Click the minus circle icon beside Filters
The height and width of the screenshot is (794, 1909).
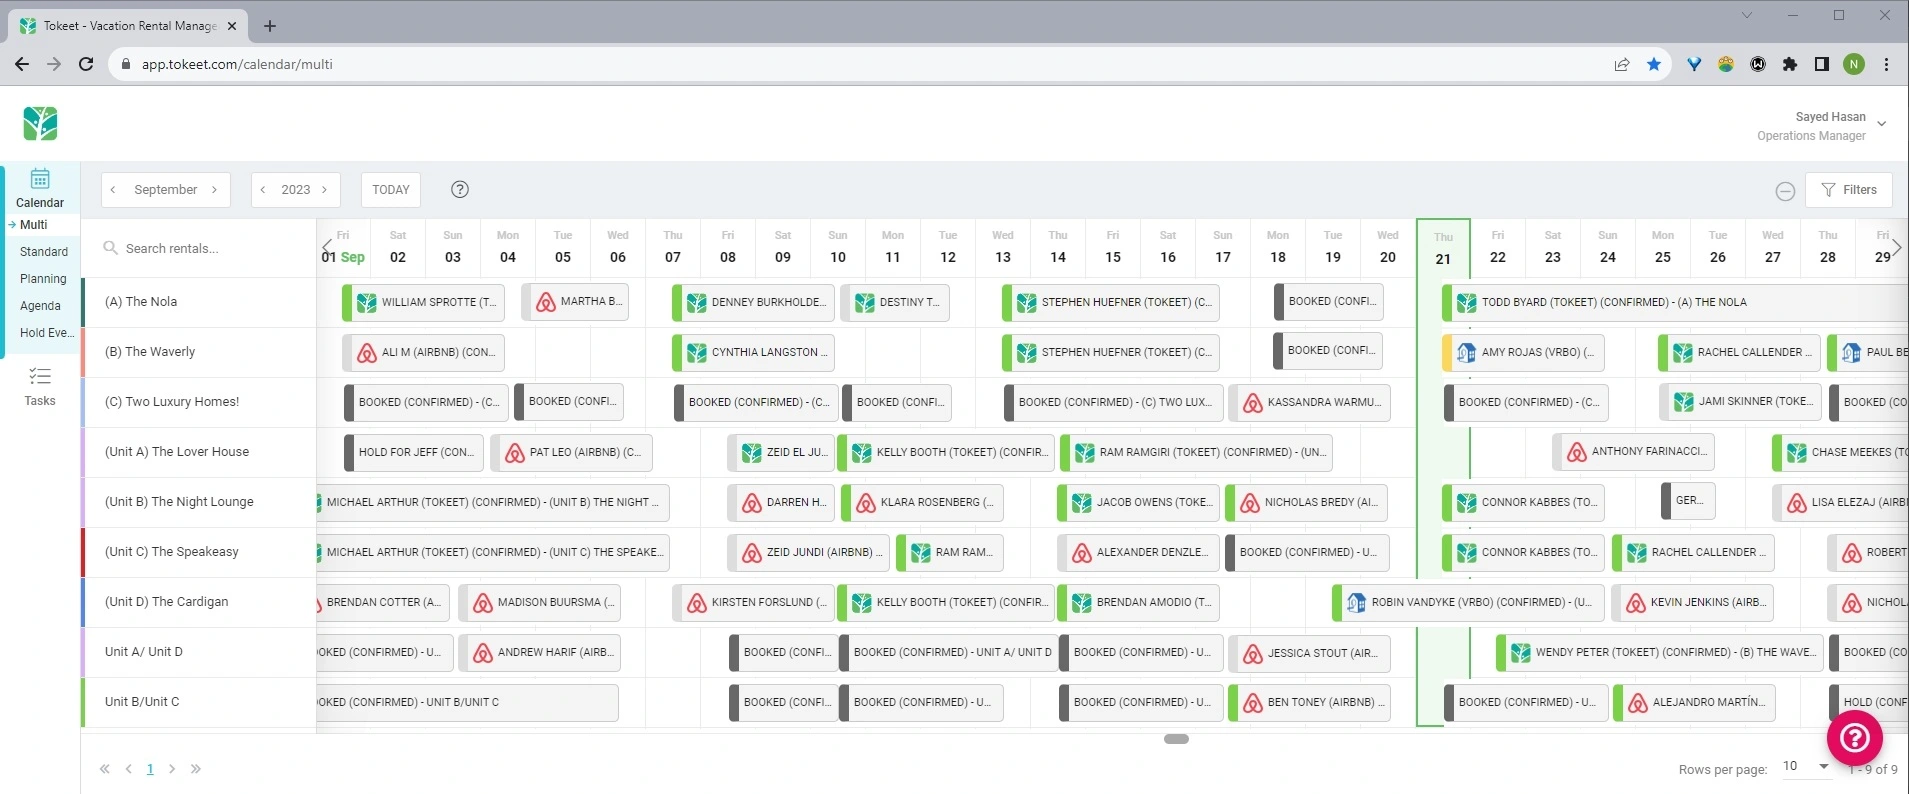[1785, 191]
